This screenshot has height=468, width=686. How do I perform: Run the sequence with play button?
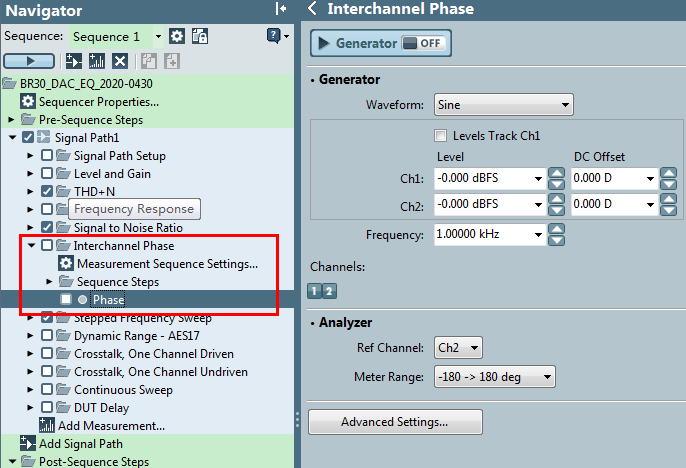[29, 61]
